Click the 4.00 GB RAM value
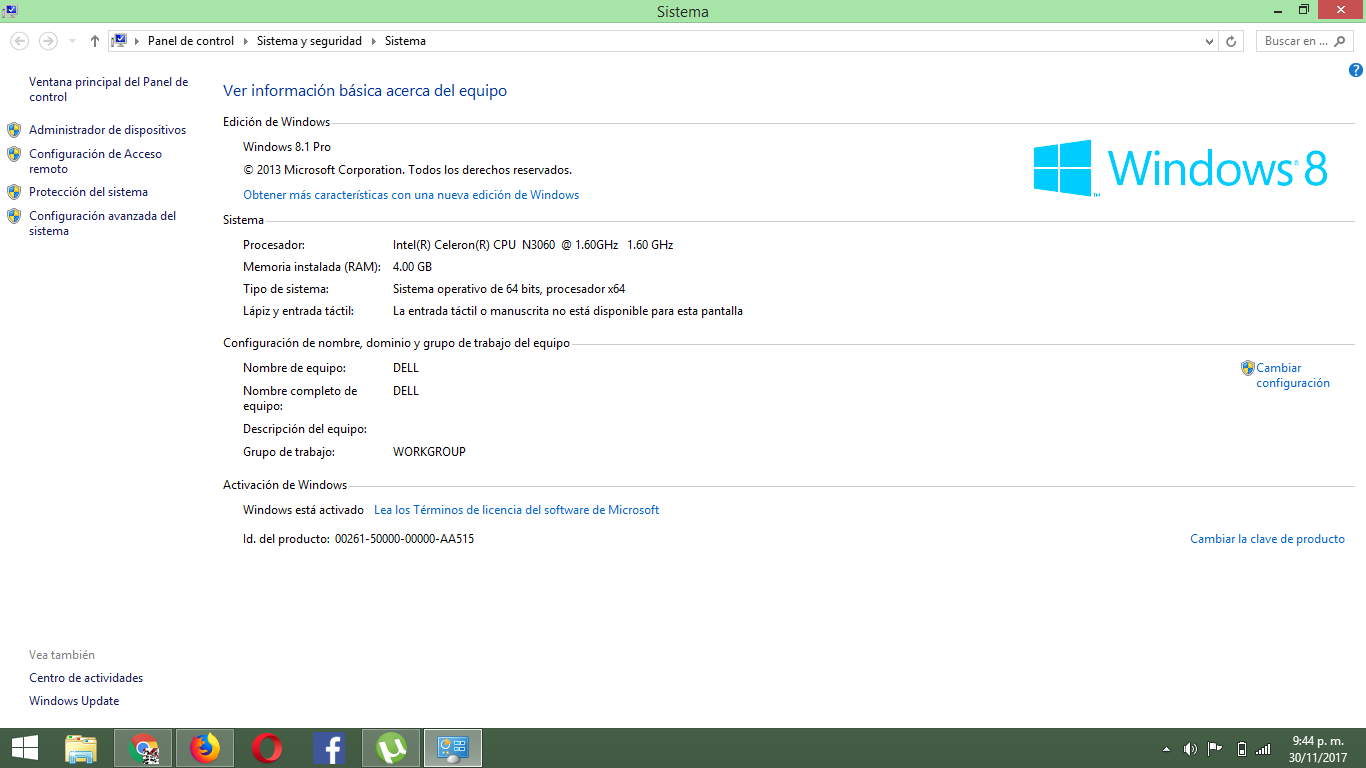Screen dimensions: 1366x768 pos(412,267)
